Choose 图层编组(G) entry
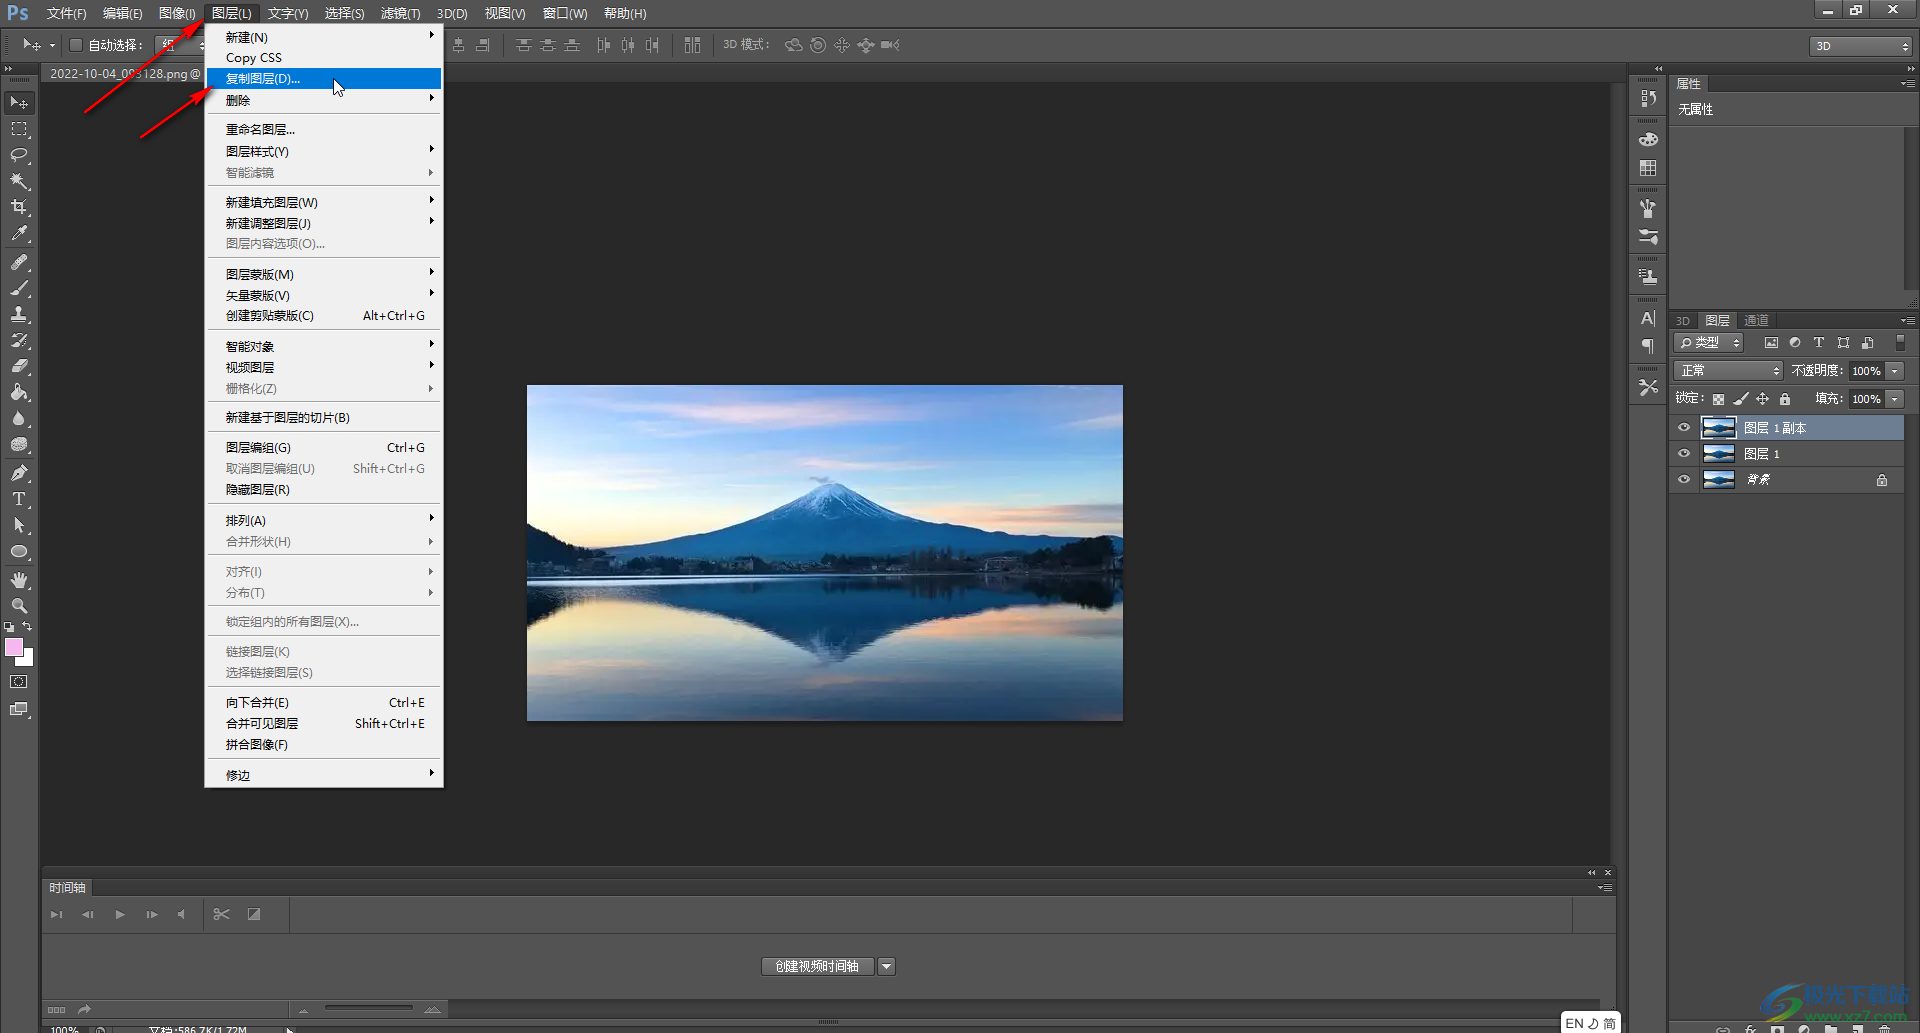 click(323, 447)
